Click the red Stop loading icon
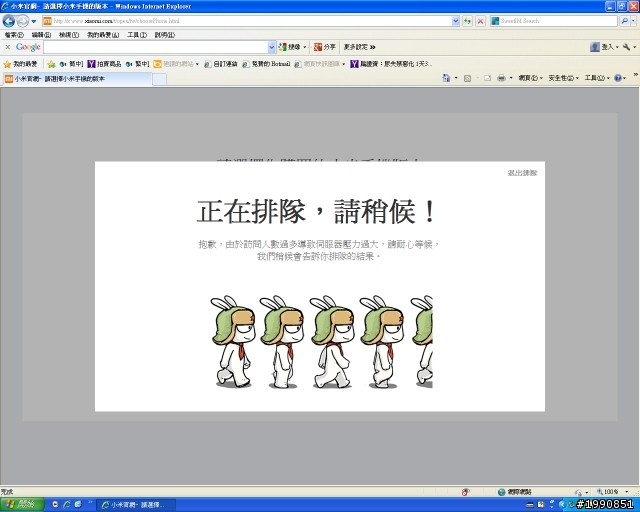 coord(480,21)
